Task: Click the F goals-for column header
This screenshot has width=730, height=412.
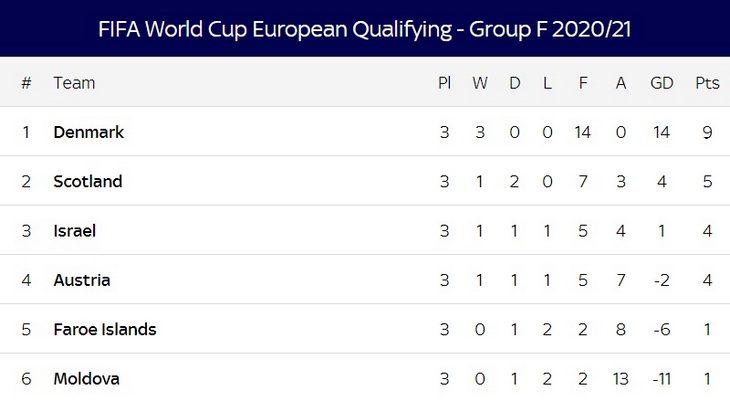Action: [584, 83]
